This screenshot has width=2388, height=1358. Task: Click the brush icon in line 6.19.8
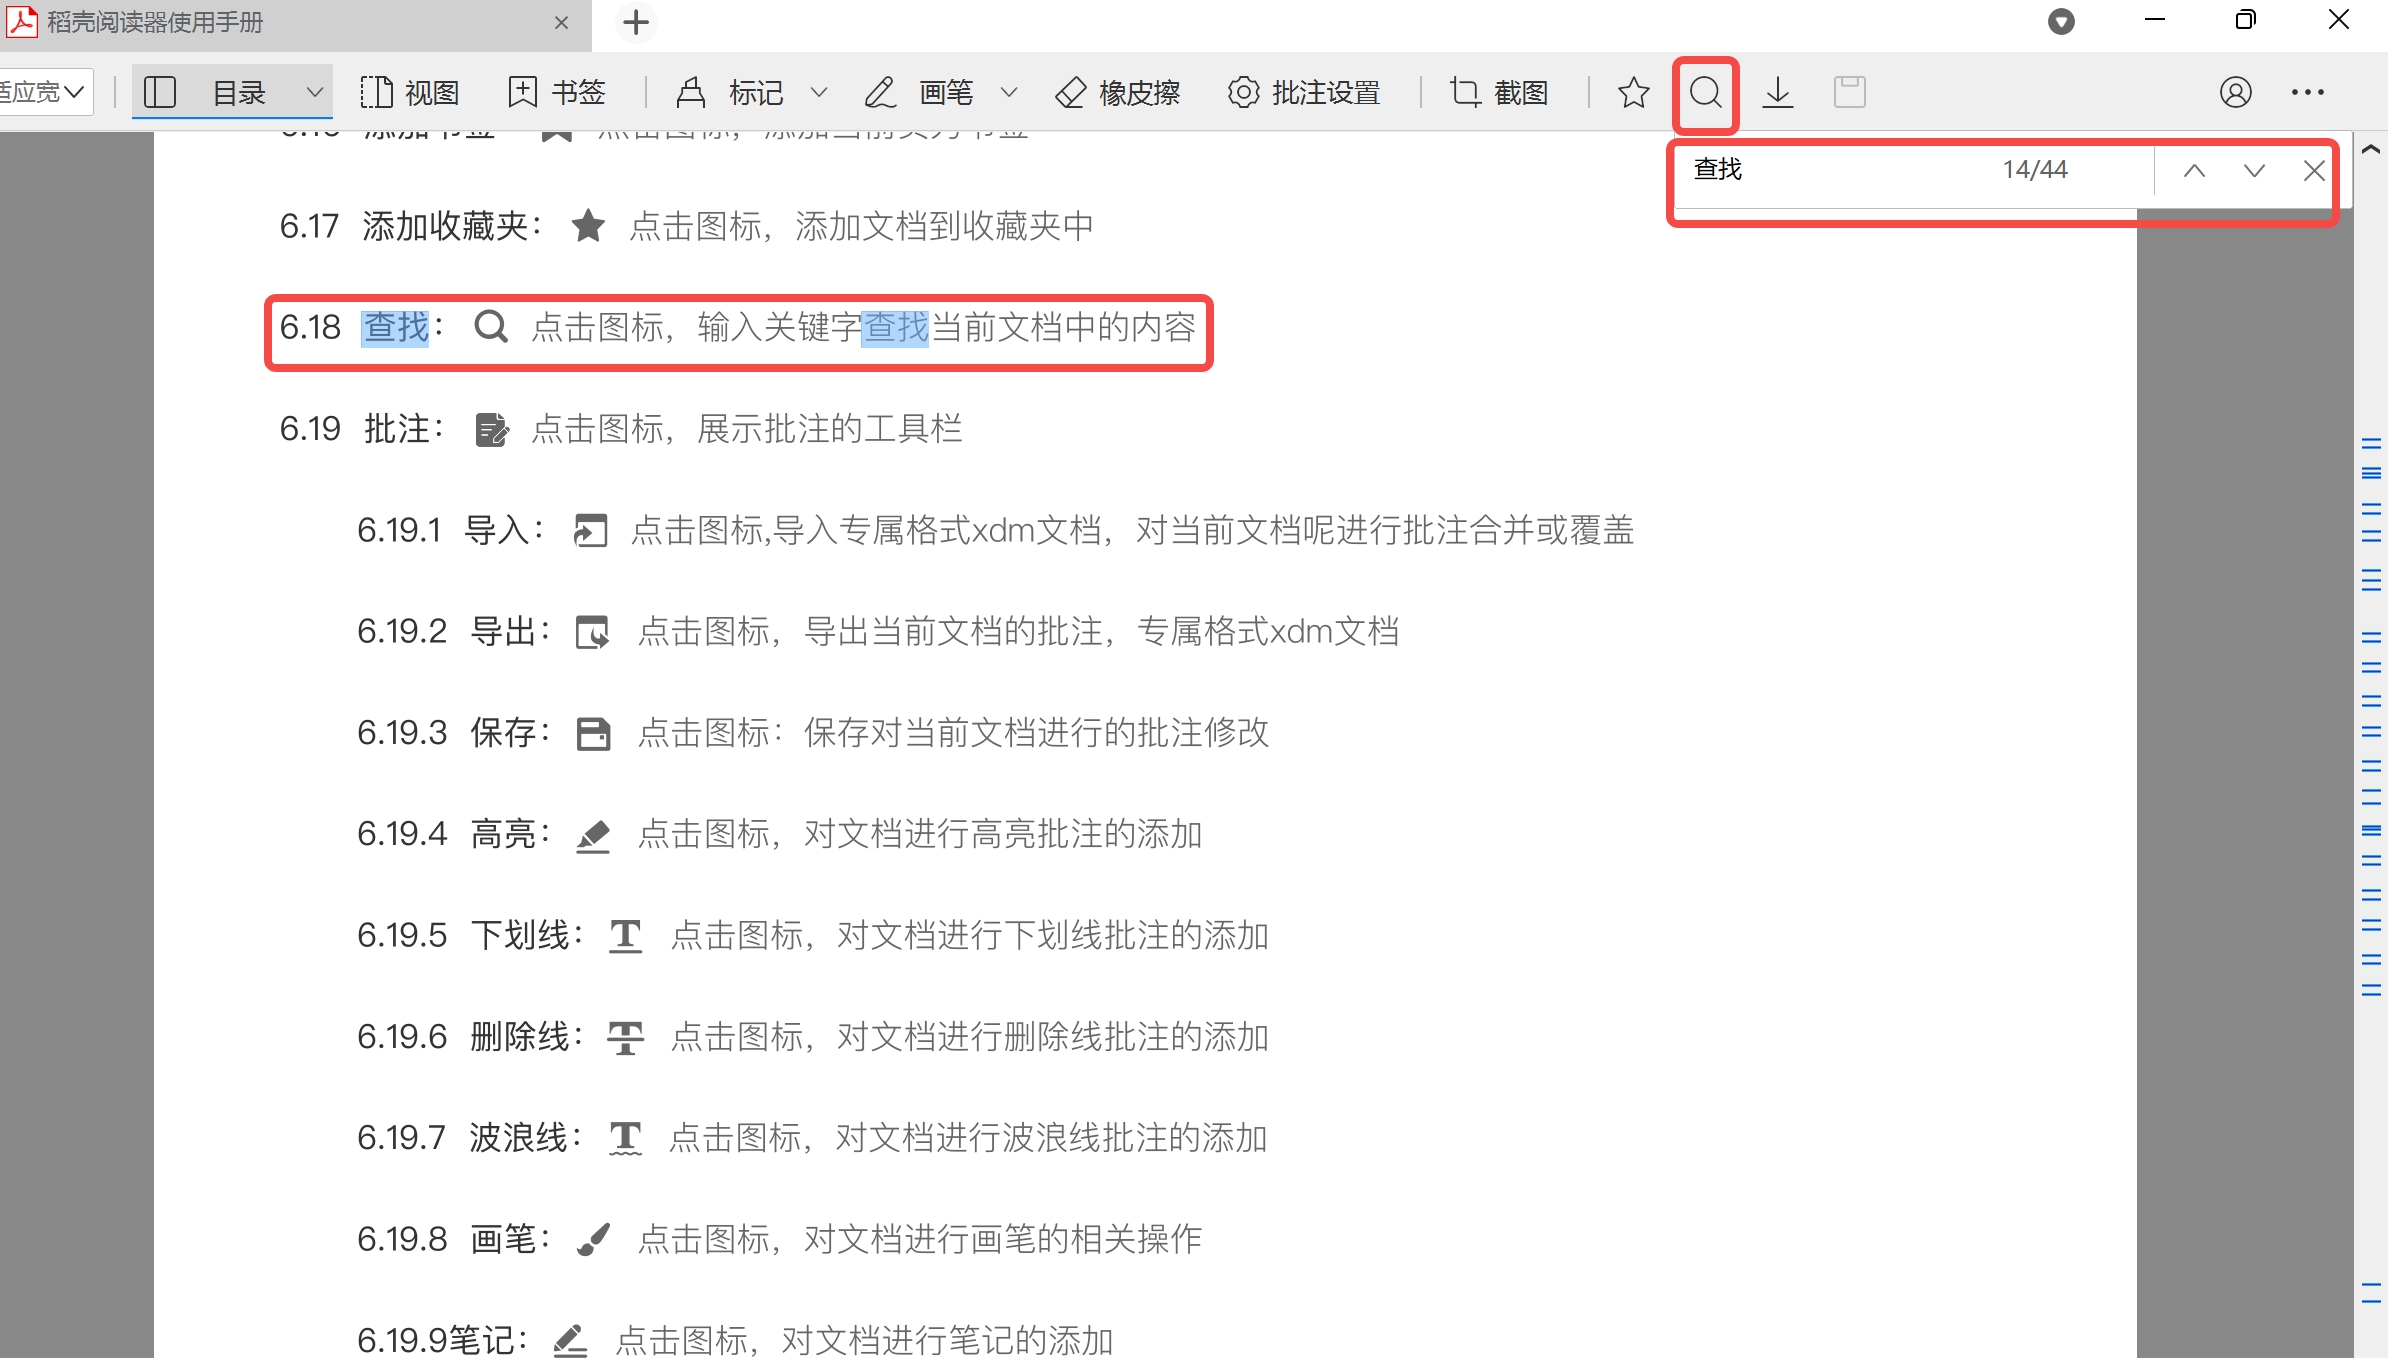(593, 1240)
